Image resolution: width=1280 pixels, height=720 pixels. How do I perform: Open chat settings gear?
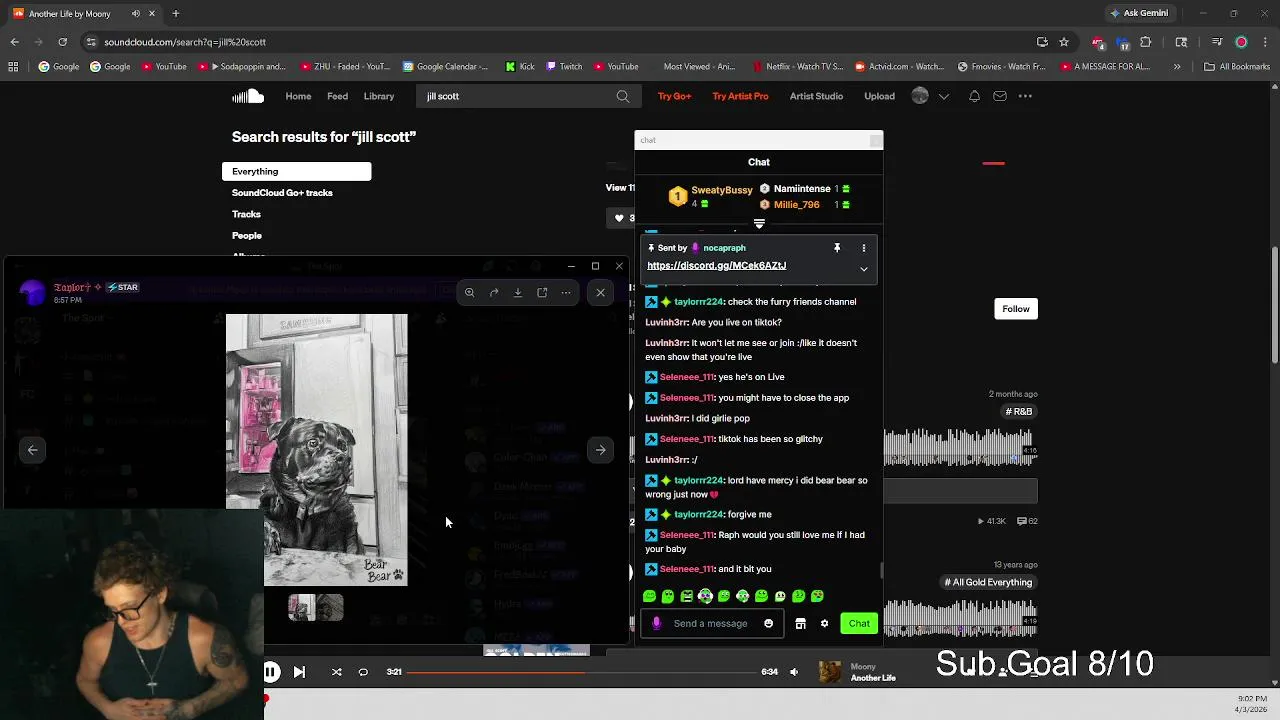pyautogui.click(x=824, y=623)
